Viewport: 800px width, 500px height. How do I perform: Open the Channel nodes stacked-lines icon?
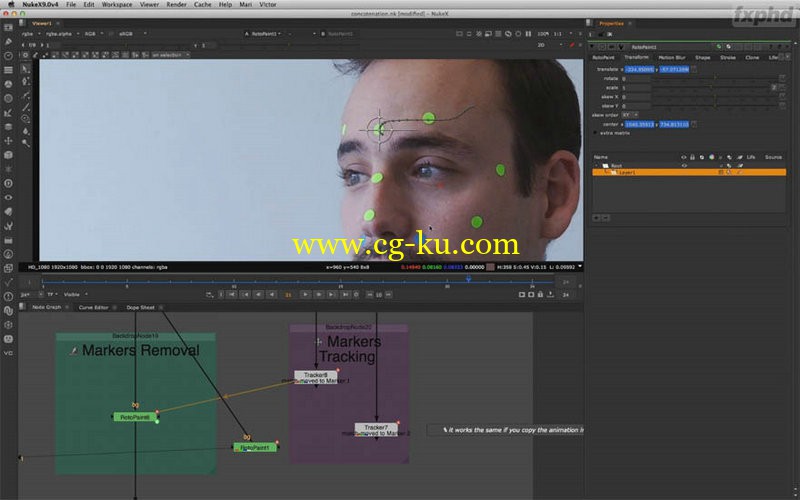(8, 70)
